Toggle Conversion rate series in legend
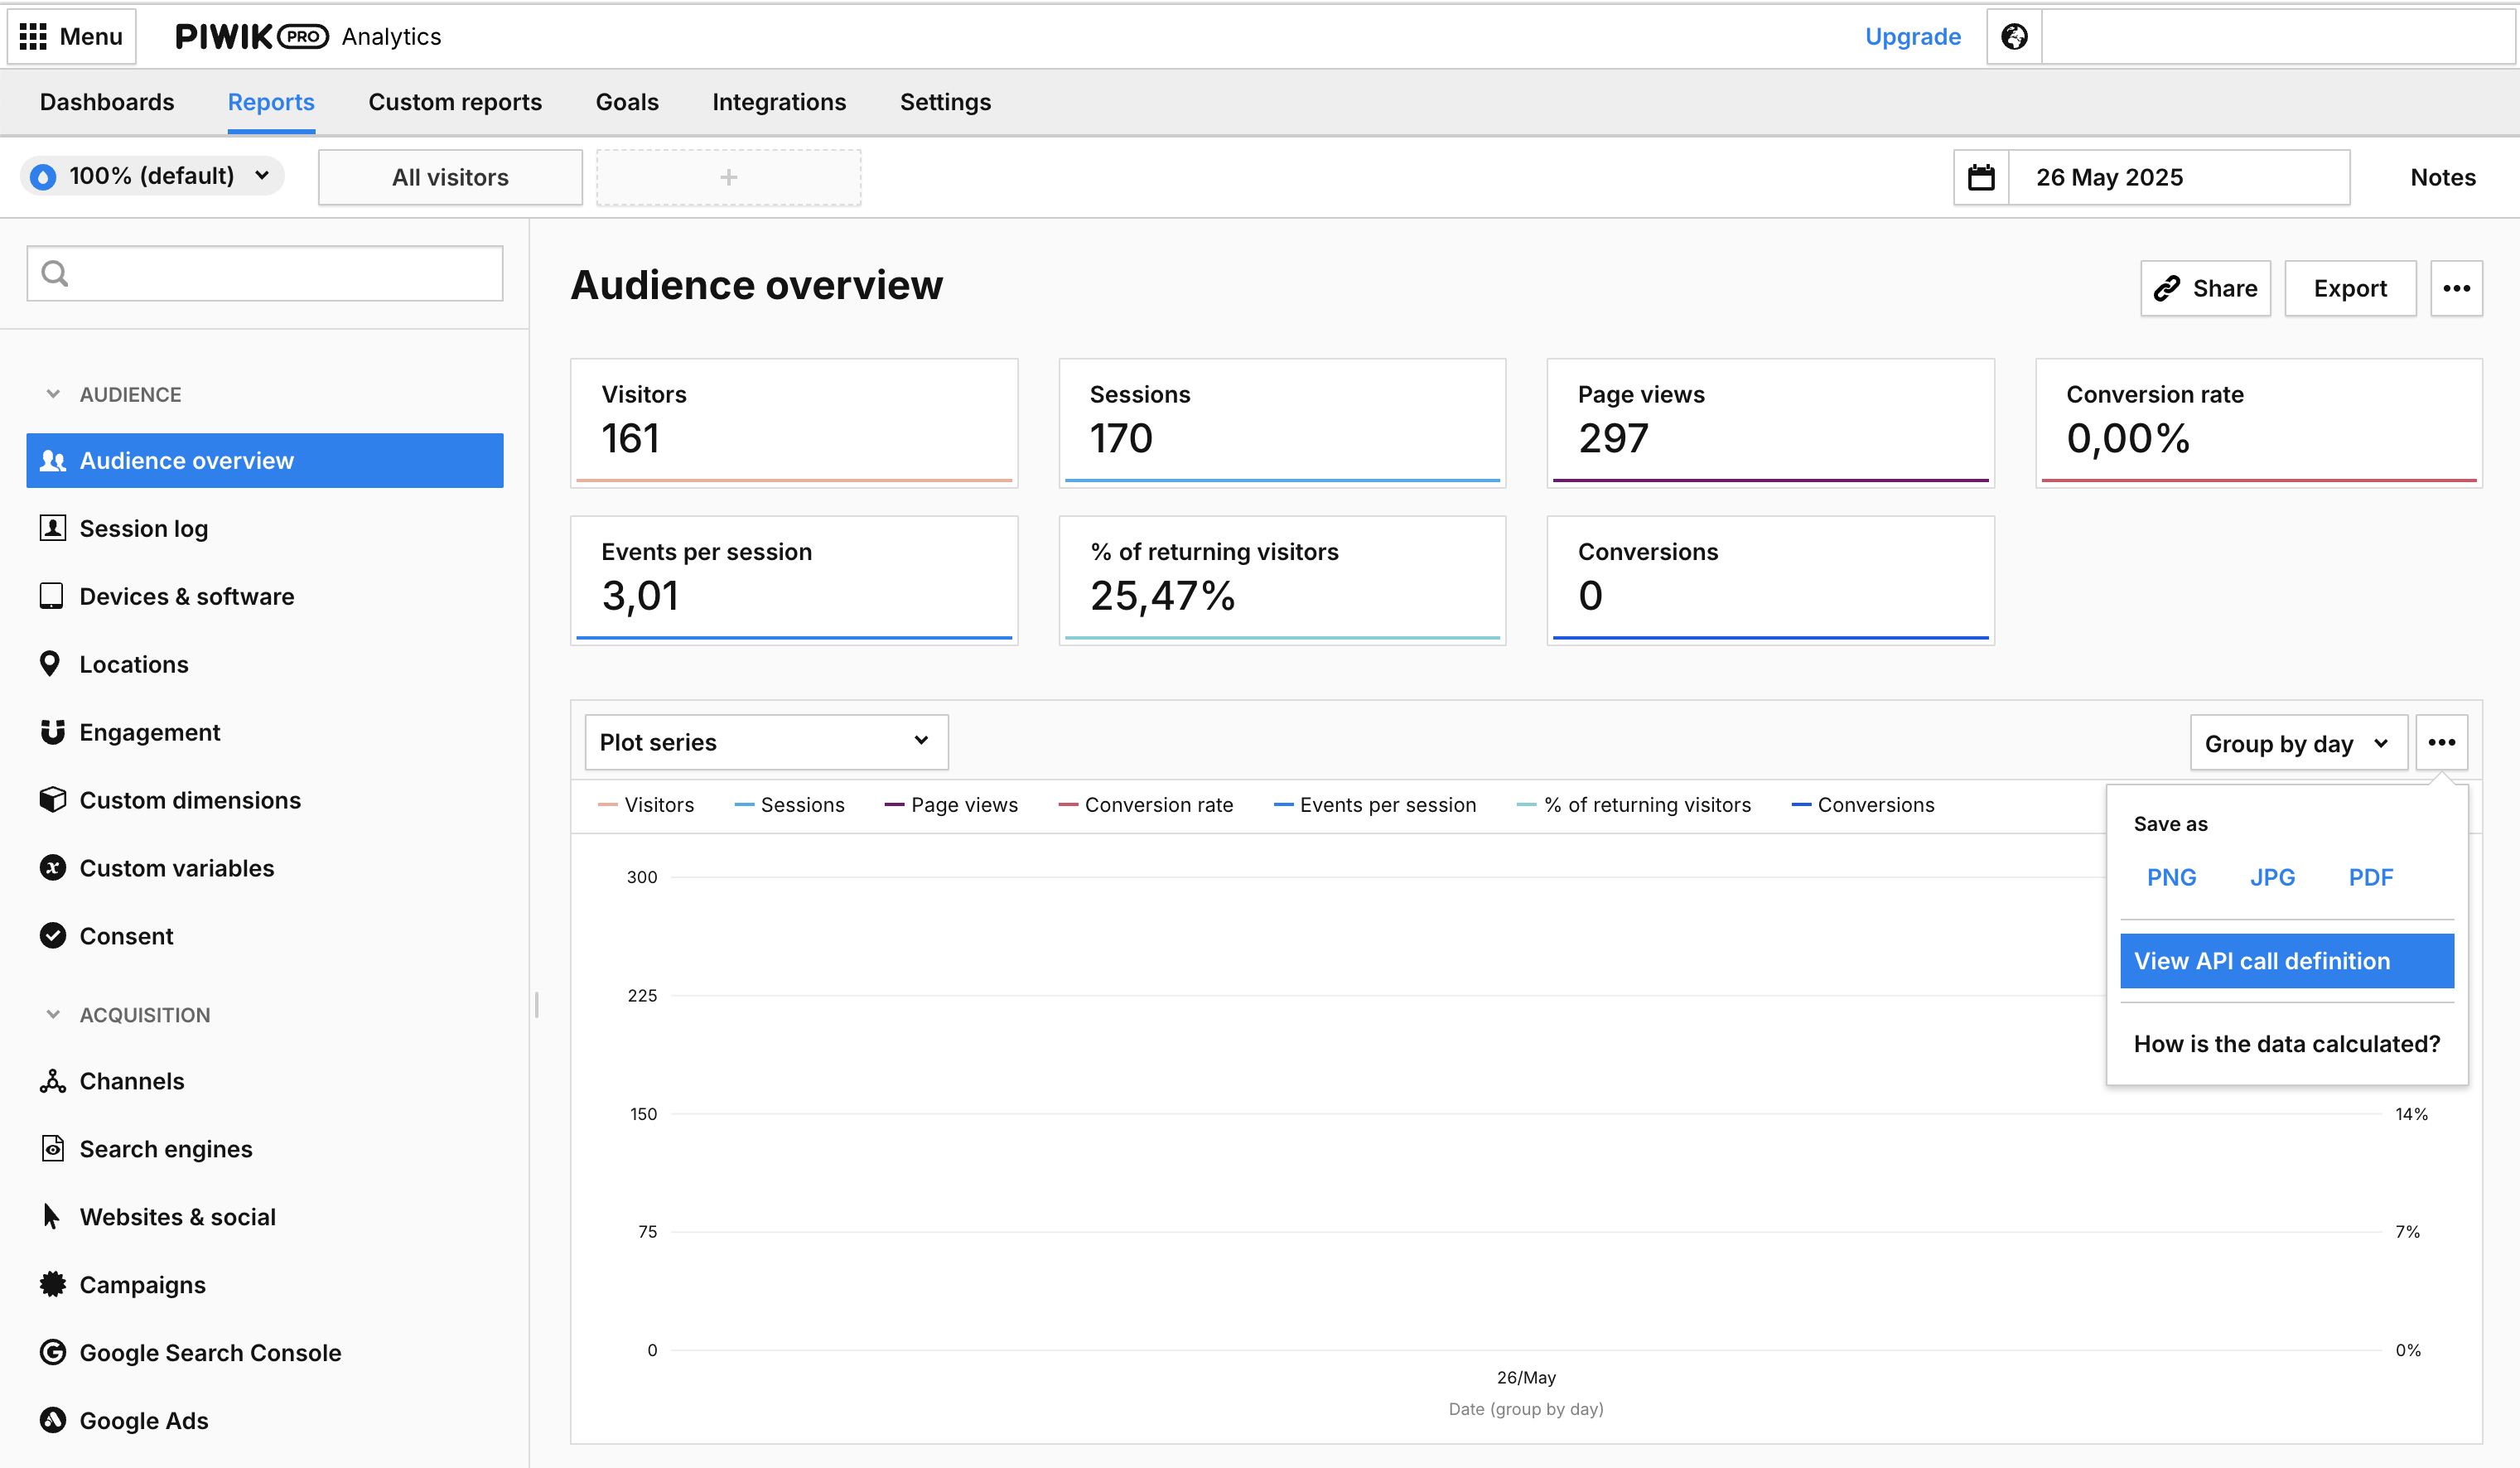 pos(1145,805)
